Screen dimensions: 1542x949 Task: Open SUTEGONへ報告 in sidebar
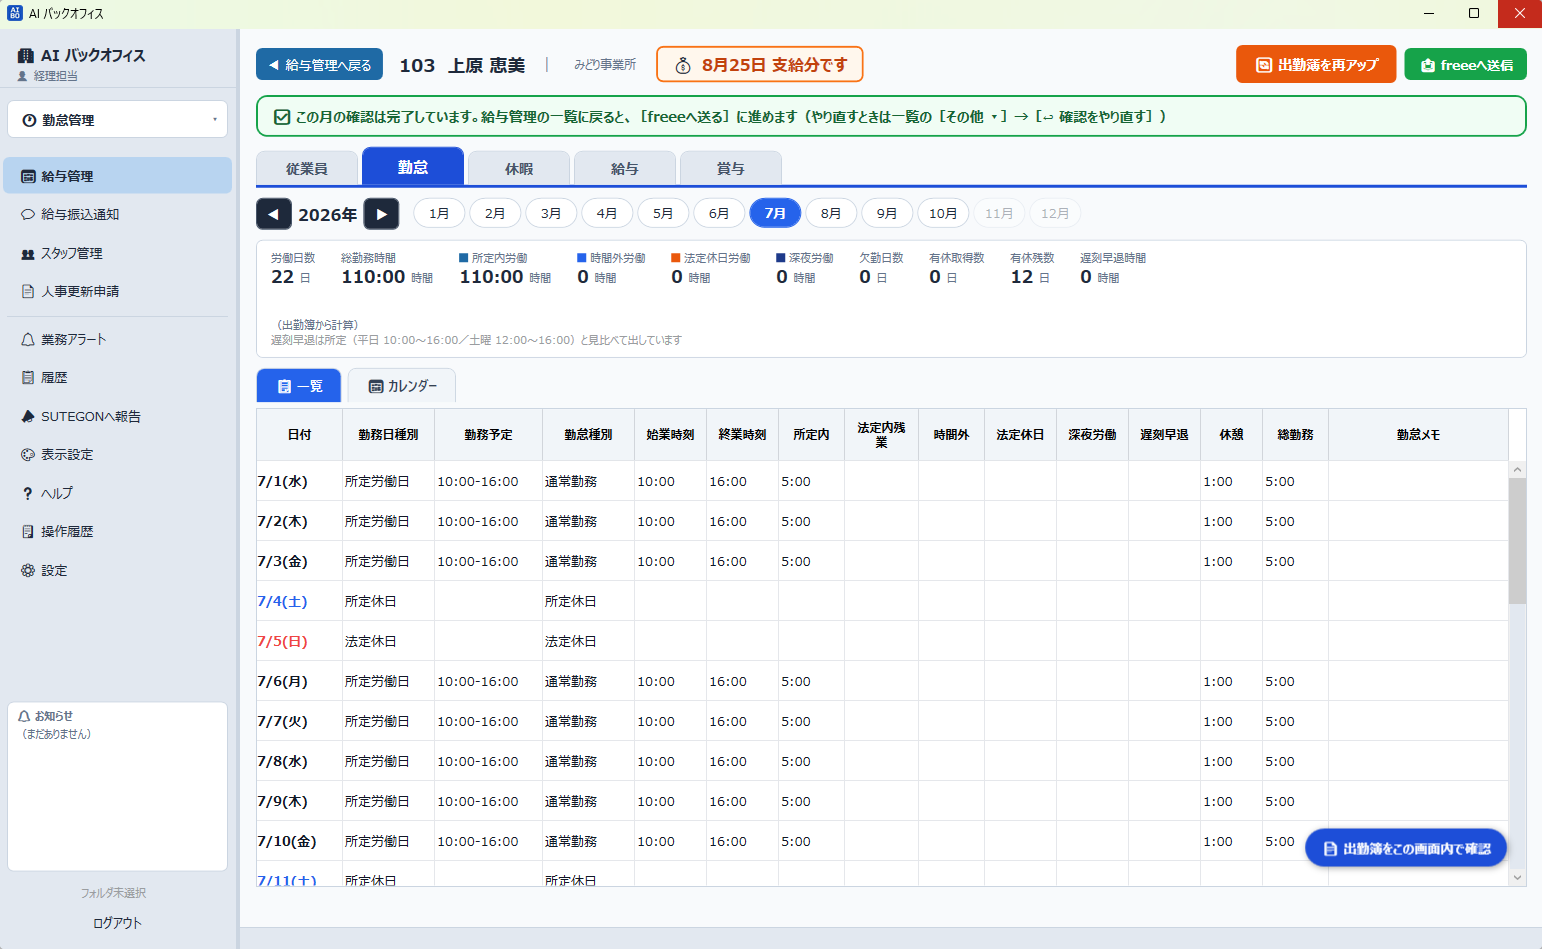pyautogui.click(x=118, y=416)
